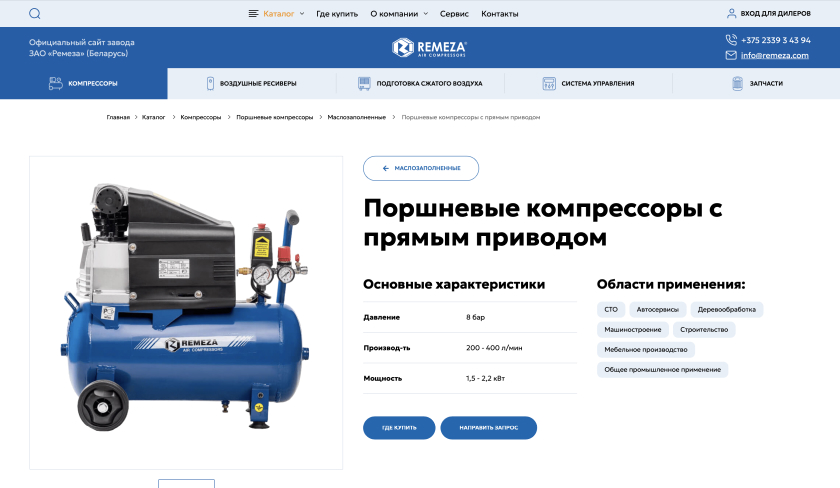Click the control system icon
Viewport: 840px width, 488px height.
[x=549, y=83]
